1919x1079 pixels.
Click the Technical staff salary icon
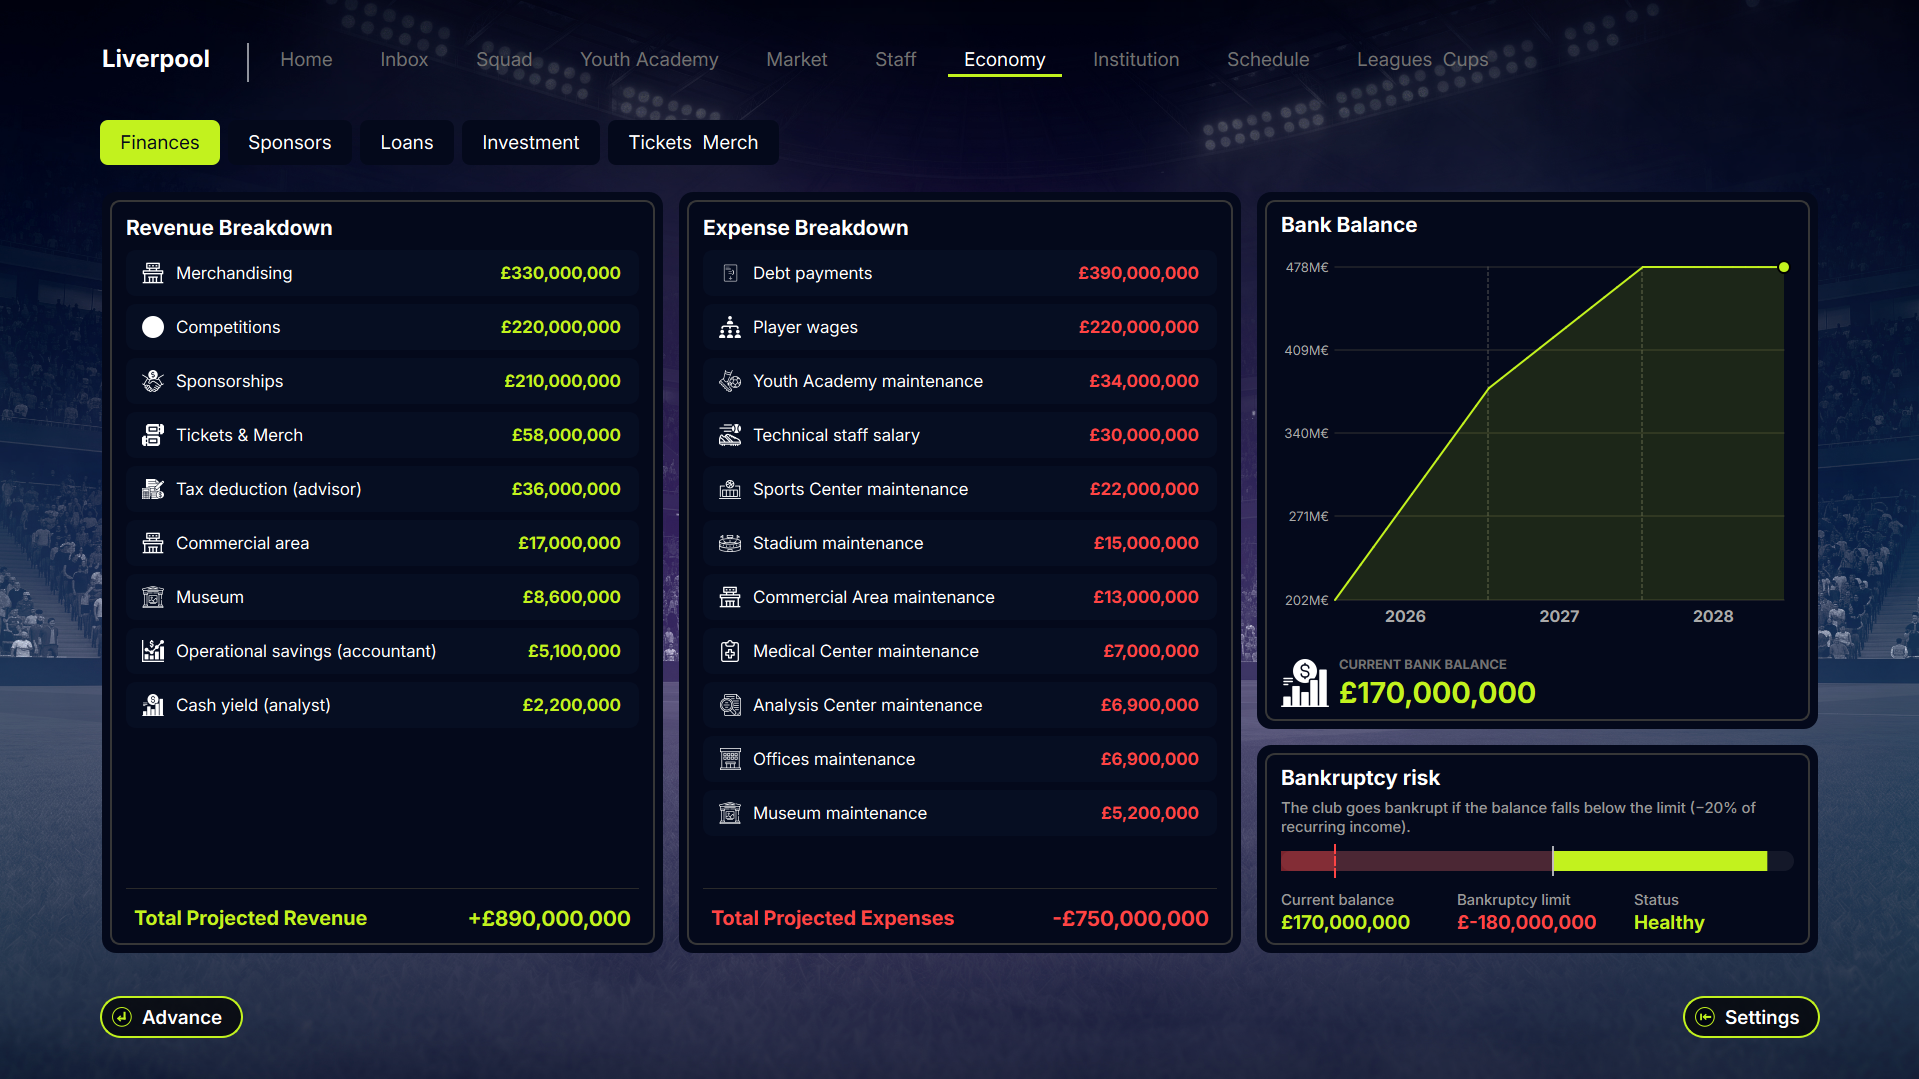click(x=730, y=435)
